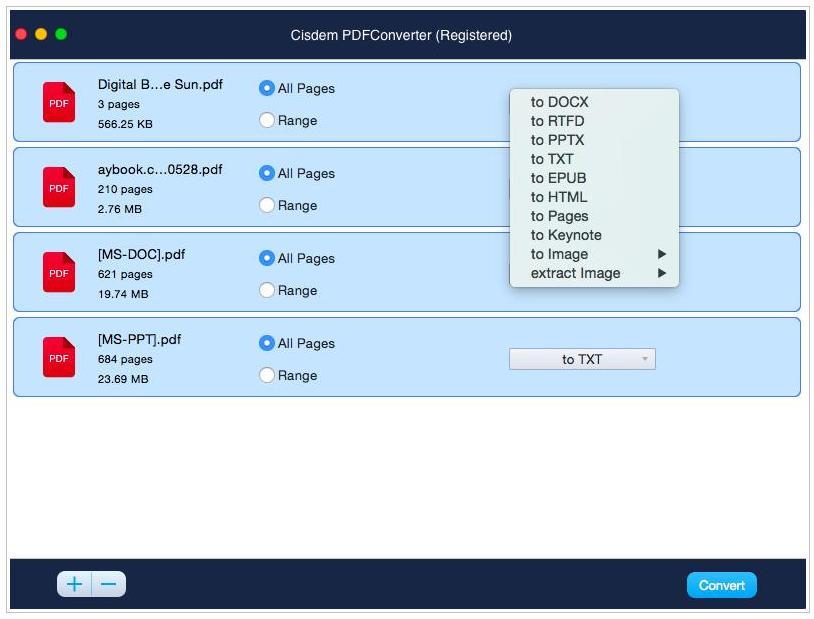Click the PDF icon for [MS-PPT].pdf
Screen dimensions: 814x619
pos(59,357)
